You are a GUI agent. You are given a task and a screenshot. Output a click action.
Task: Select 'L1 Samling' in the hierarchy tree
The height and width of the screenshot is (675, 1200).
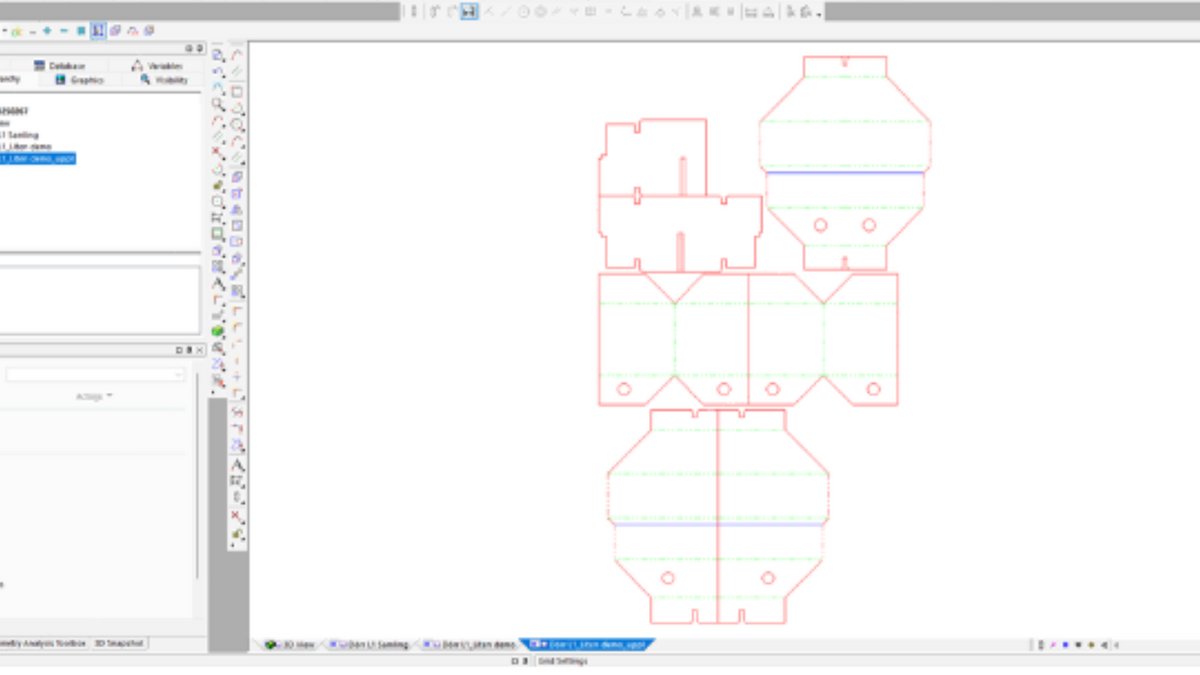point(20,135)
